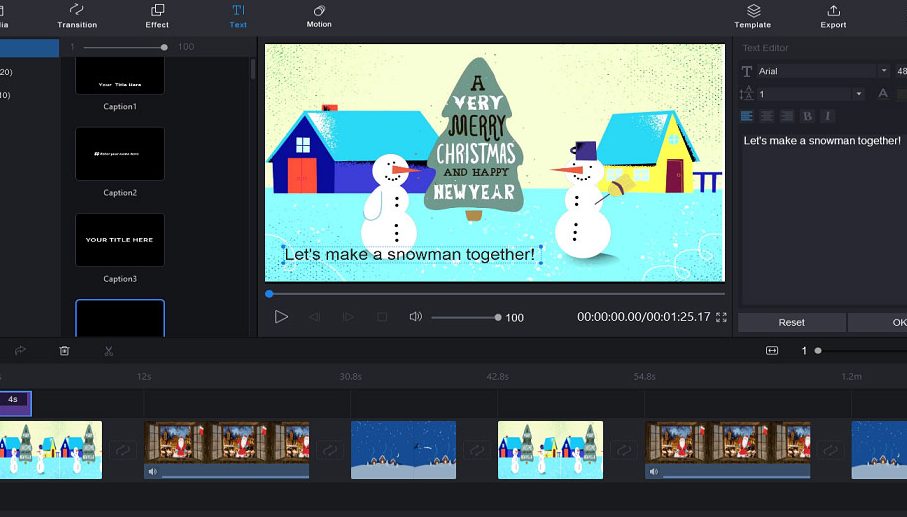
Task: Add transition after second snowman clip
Action: [624, 450]
